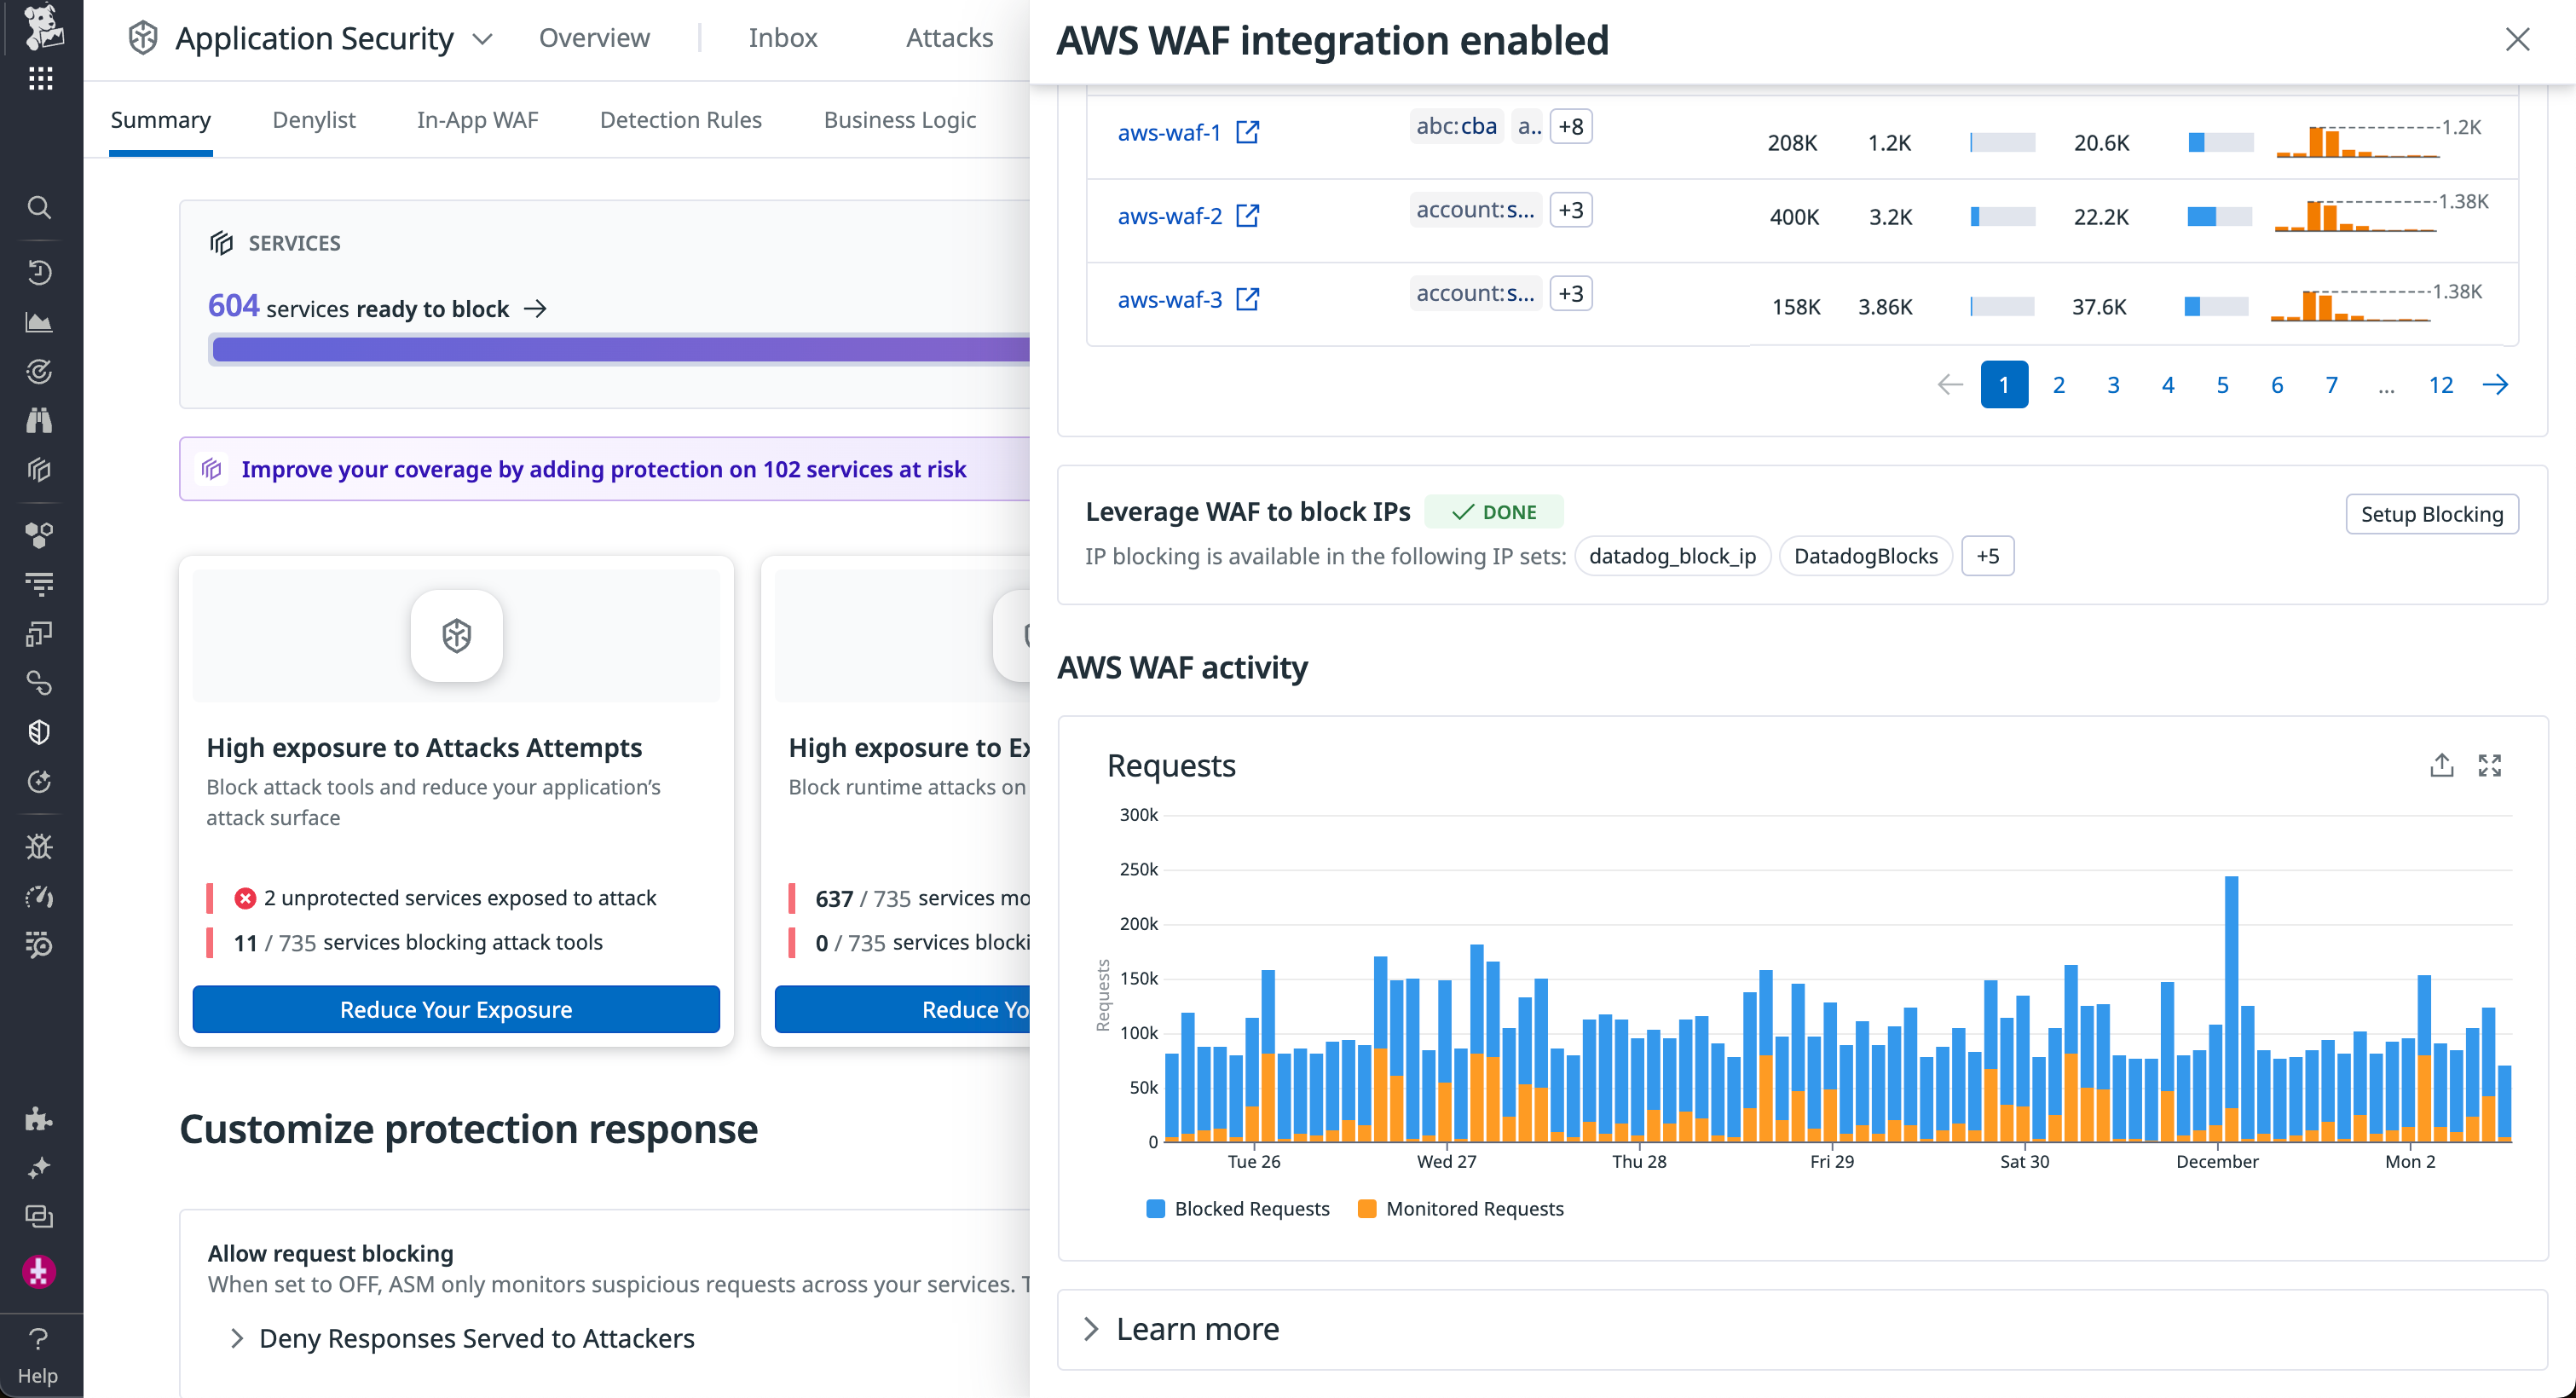Open the search magnifier in the left sidebar
This screenshot has width=2576, height=1398.
point(40,207)
